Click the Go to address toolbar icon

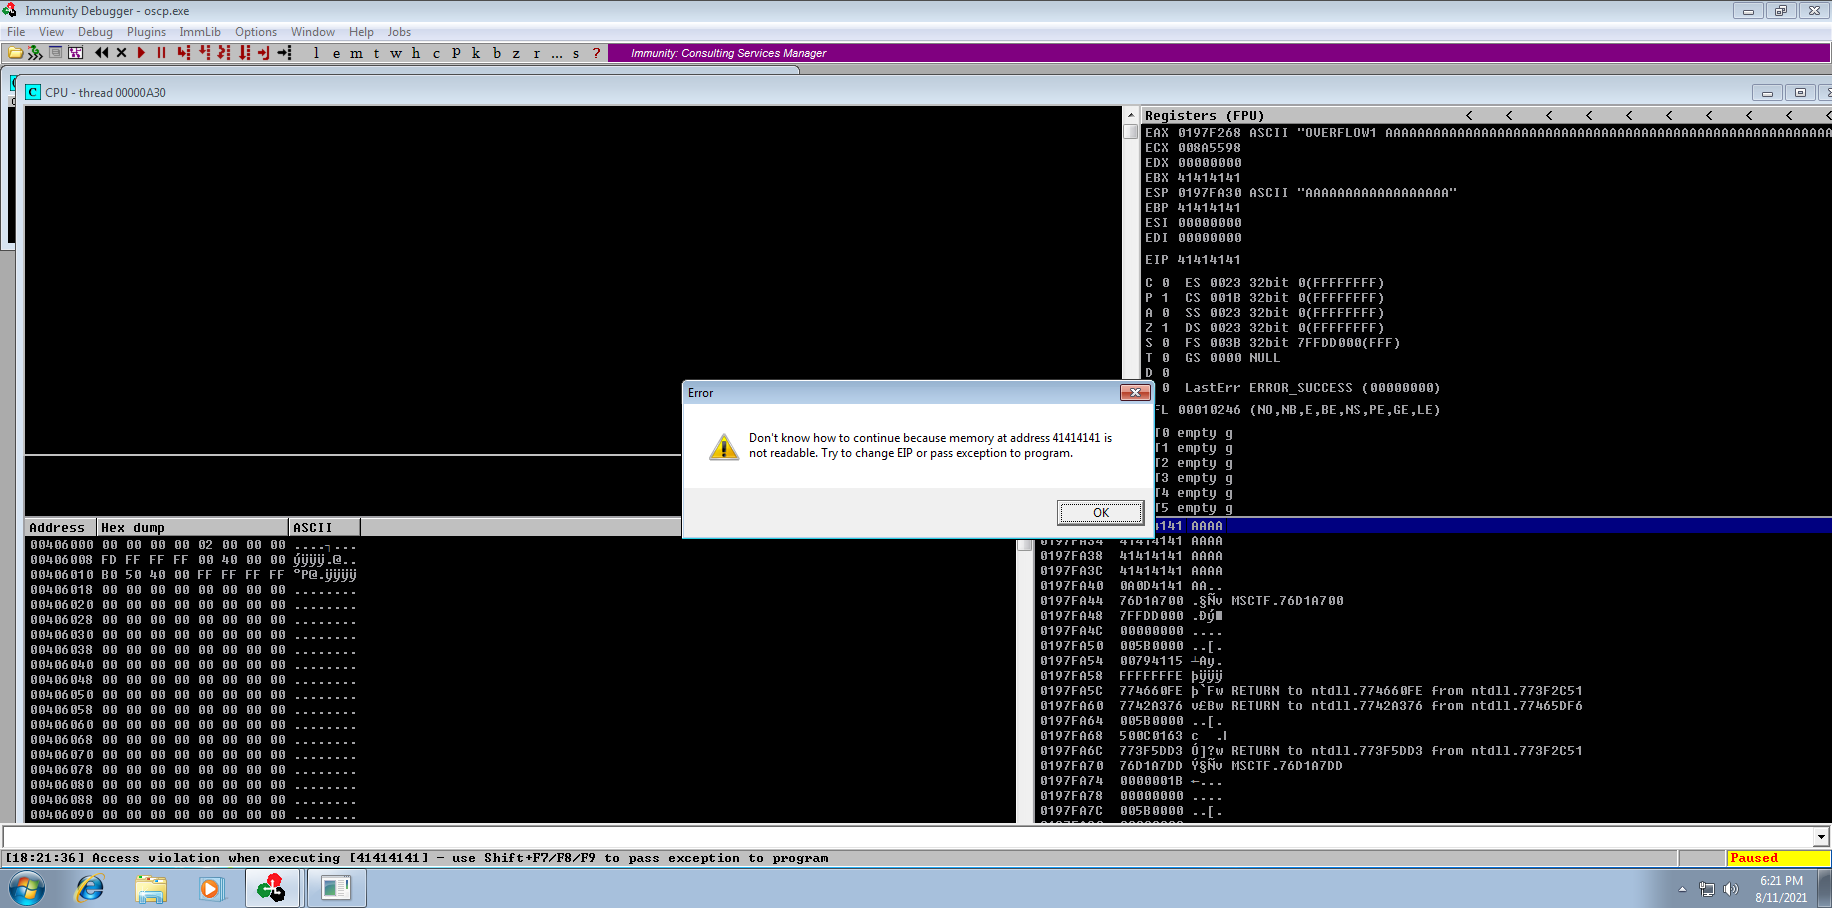click(285, 53)
